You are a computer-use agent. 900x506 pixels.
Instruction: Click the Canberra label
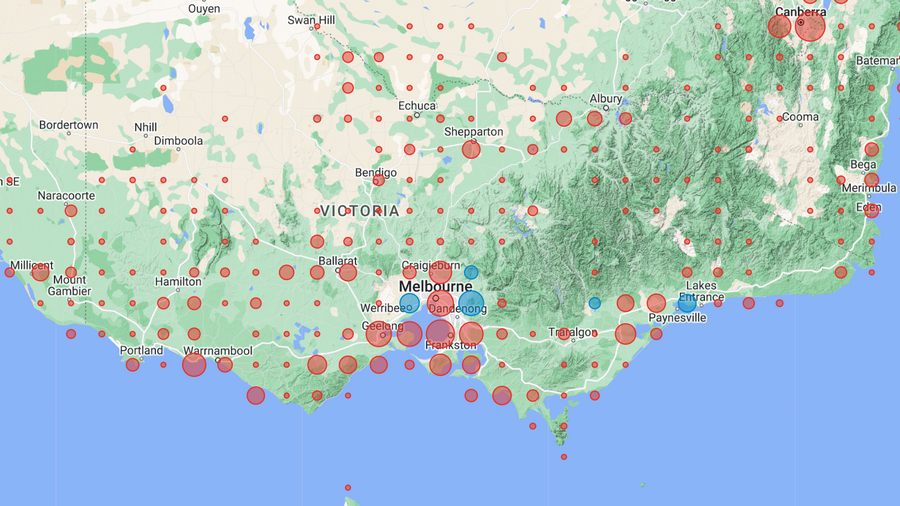[801, 11]
